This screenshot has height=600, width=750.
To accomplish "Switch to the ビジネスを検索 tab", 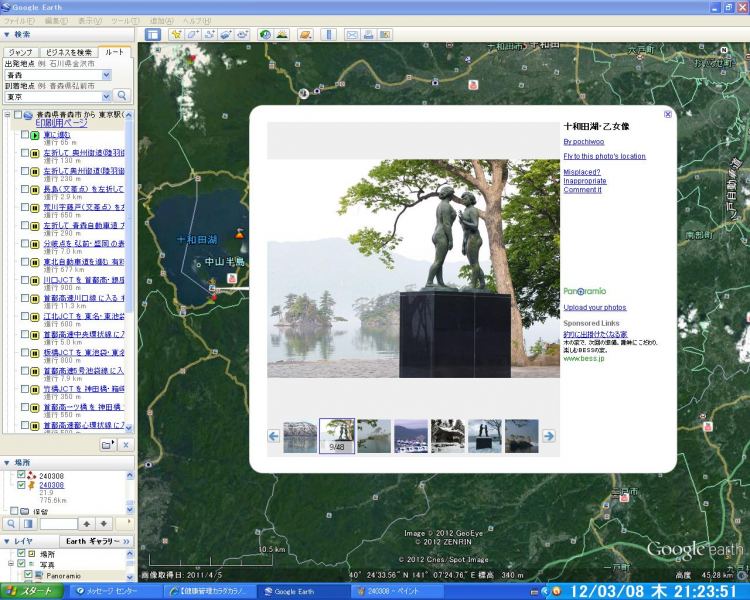I will (68, 52).
